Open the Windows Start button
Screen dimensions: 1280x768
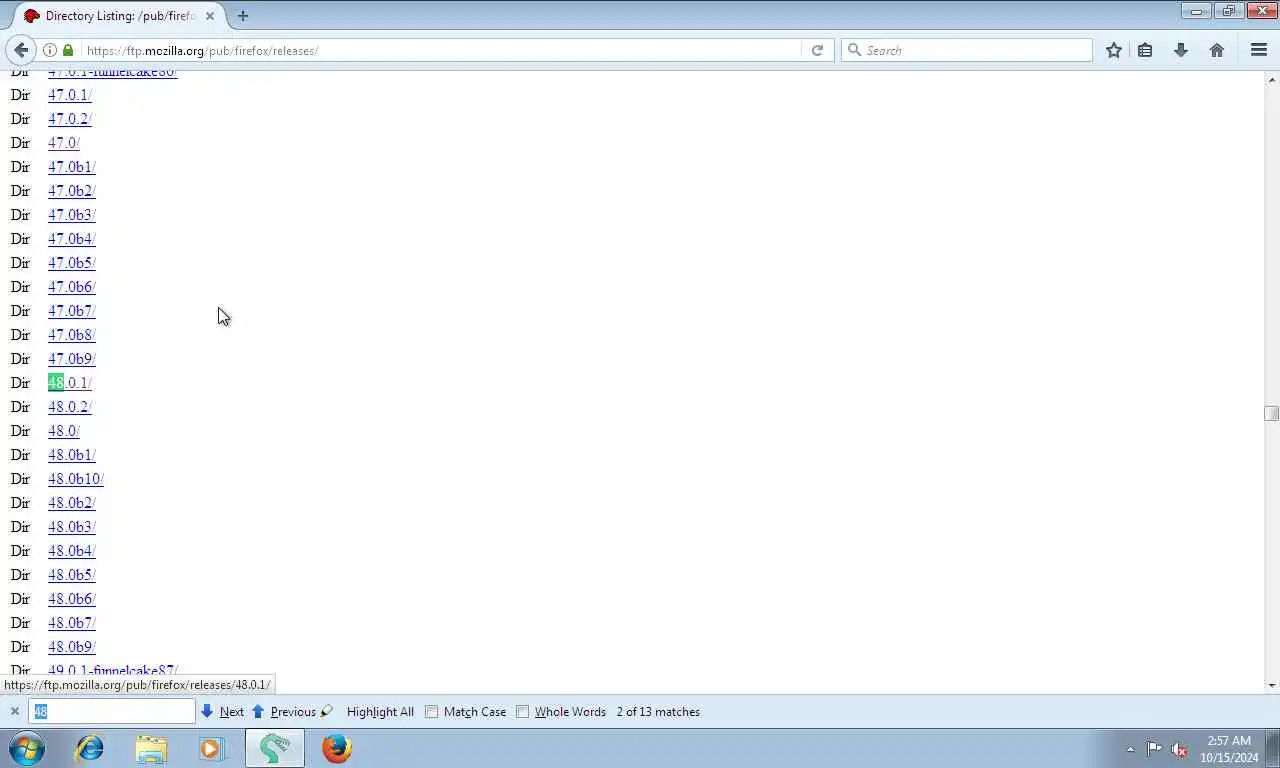pyautogui.click(x=27, y=748)
